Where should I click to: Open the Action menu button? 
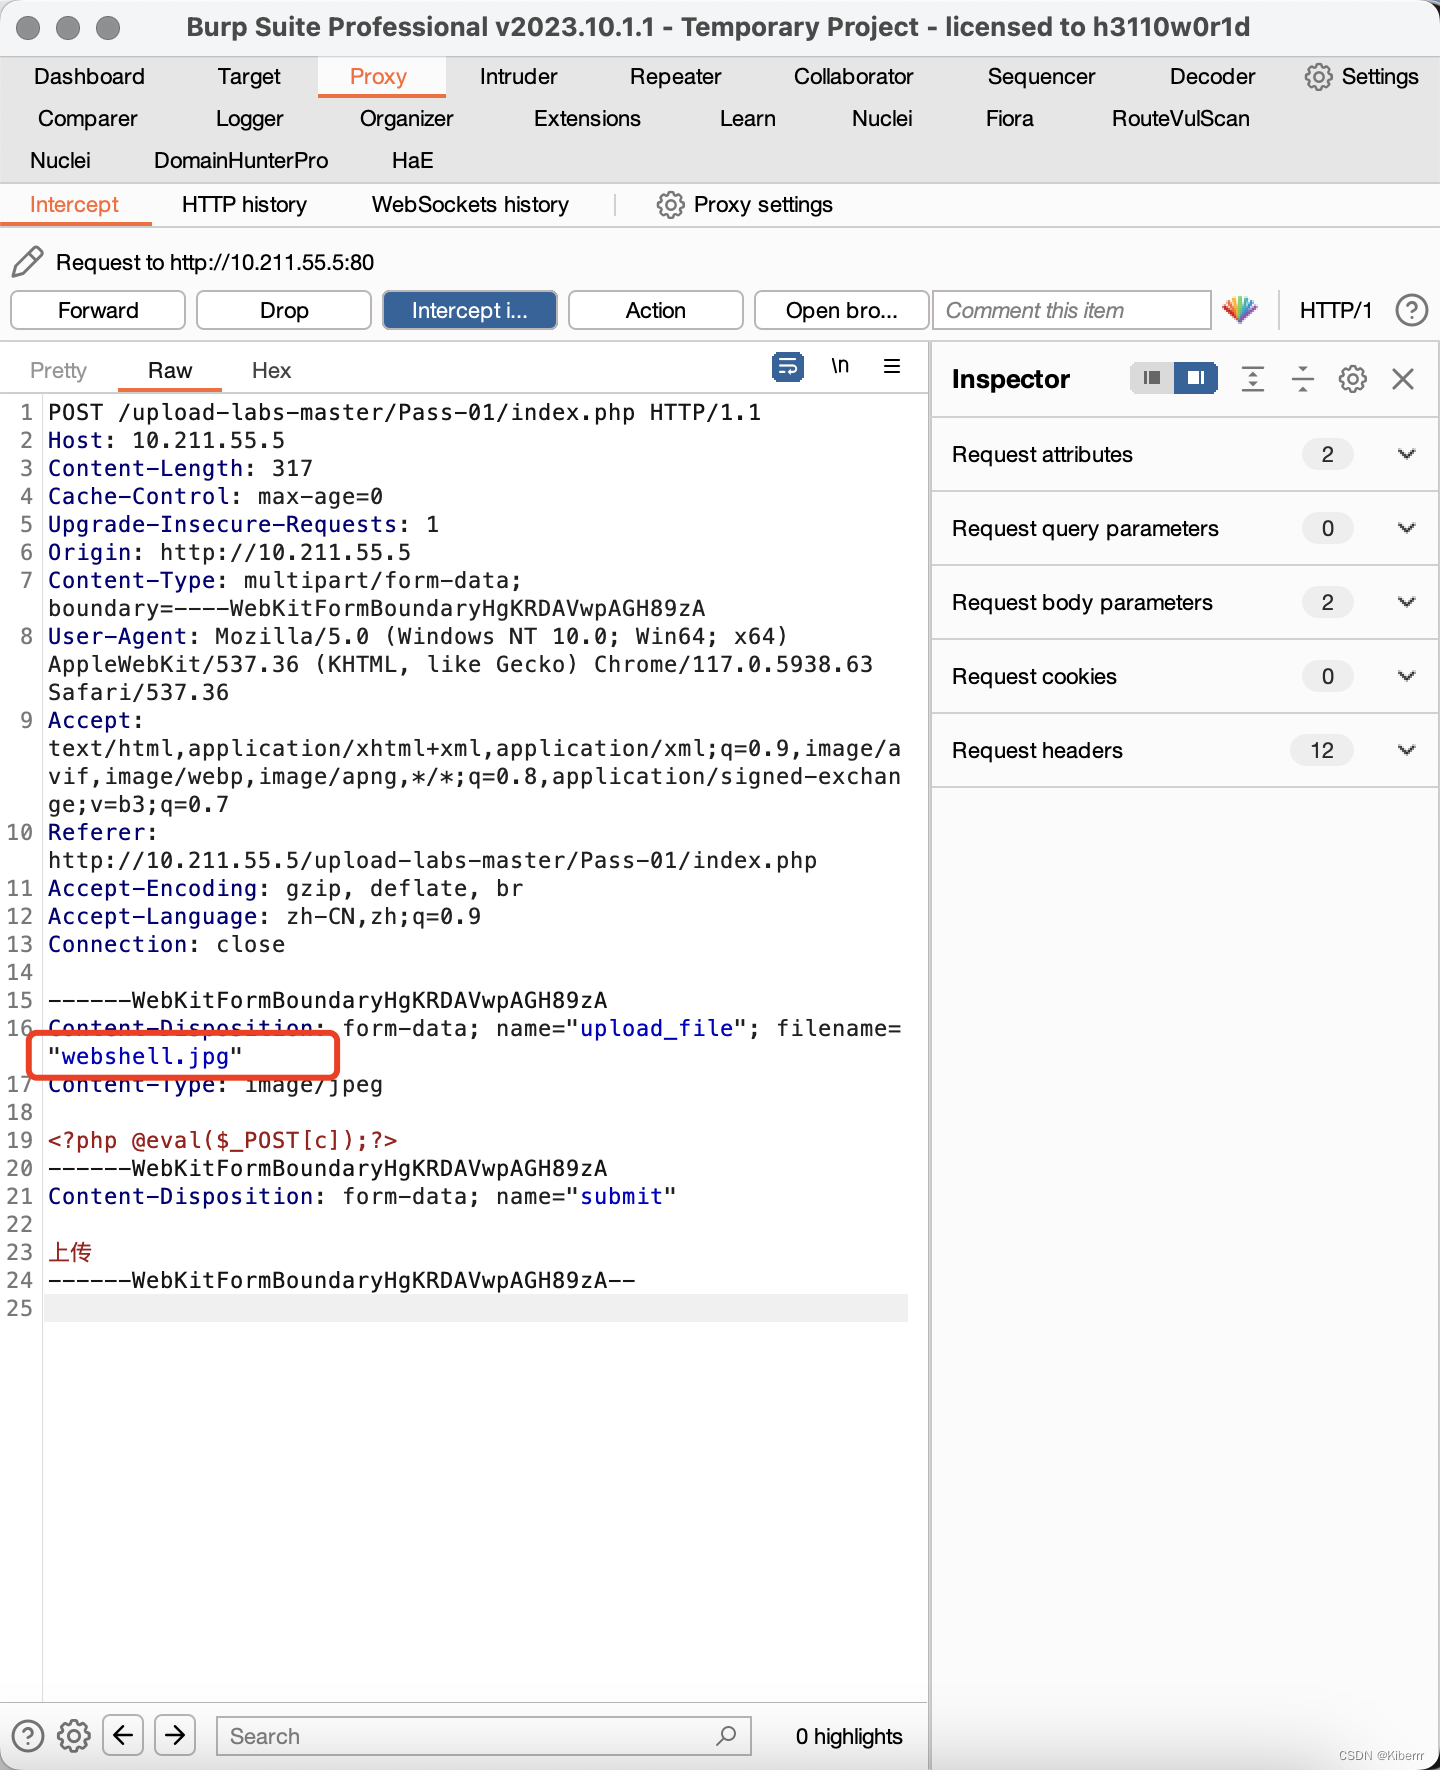tap(656, 310)
